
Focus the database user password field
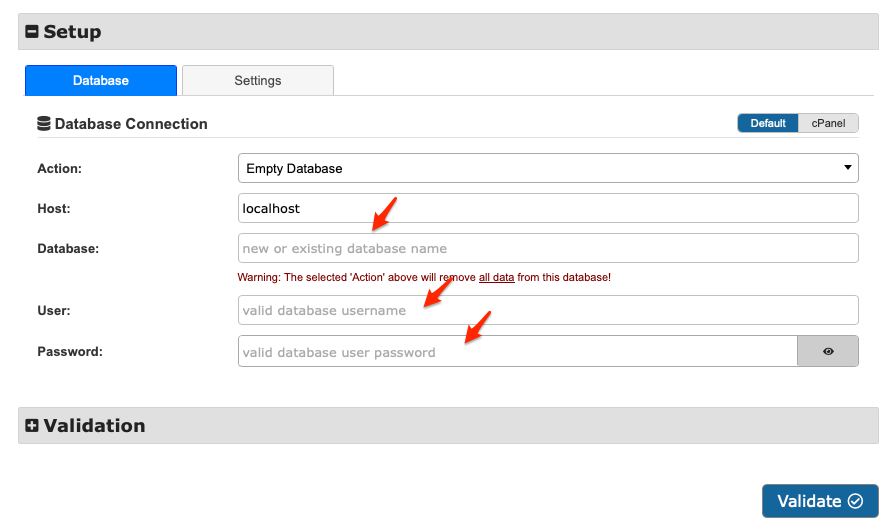(x=517, y=352)
